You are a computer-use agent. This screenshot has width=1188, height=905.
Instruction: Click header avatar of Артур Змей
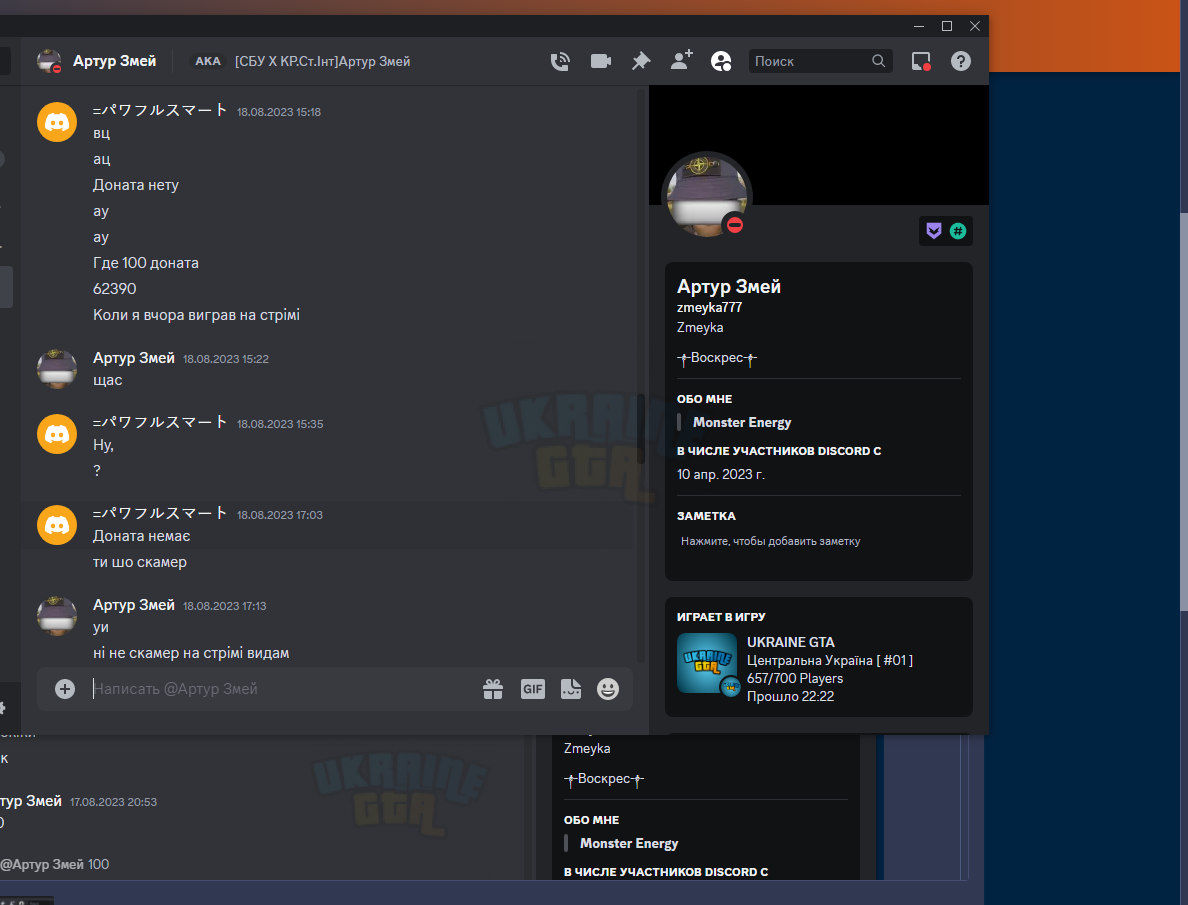(49, 61)
